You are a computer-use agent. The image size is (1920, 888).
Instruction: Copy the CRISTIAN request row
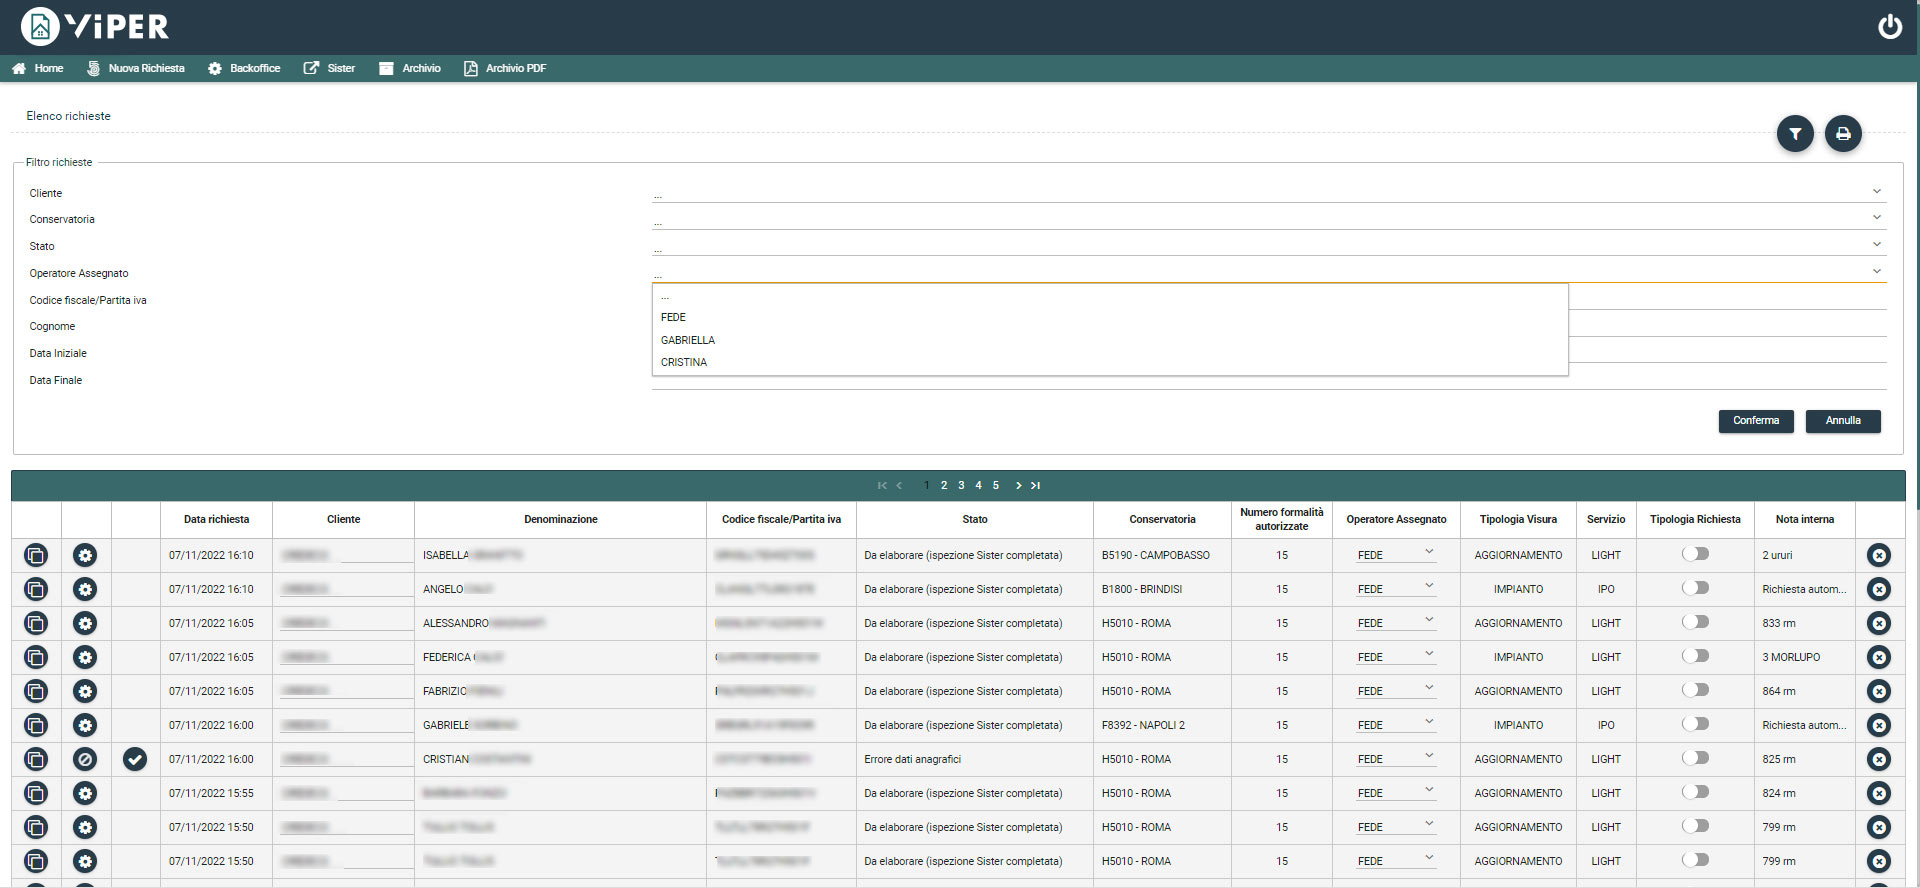[36, 759]
